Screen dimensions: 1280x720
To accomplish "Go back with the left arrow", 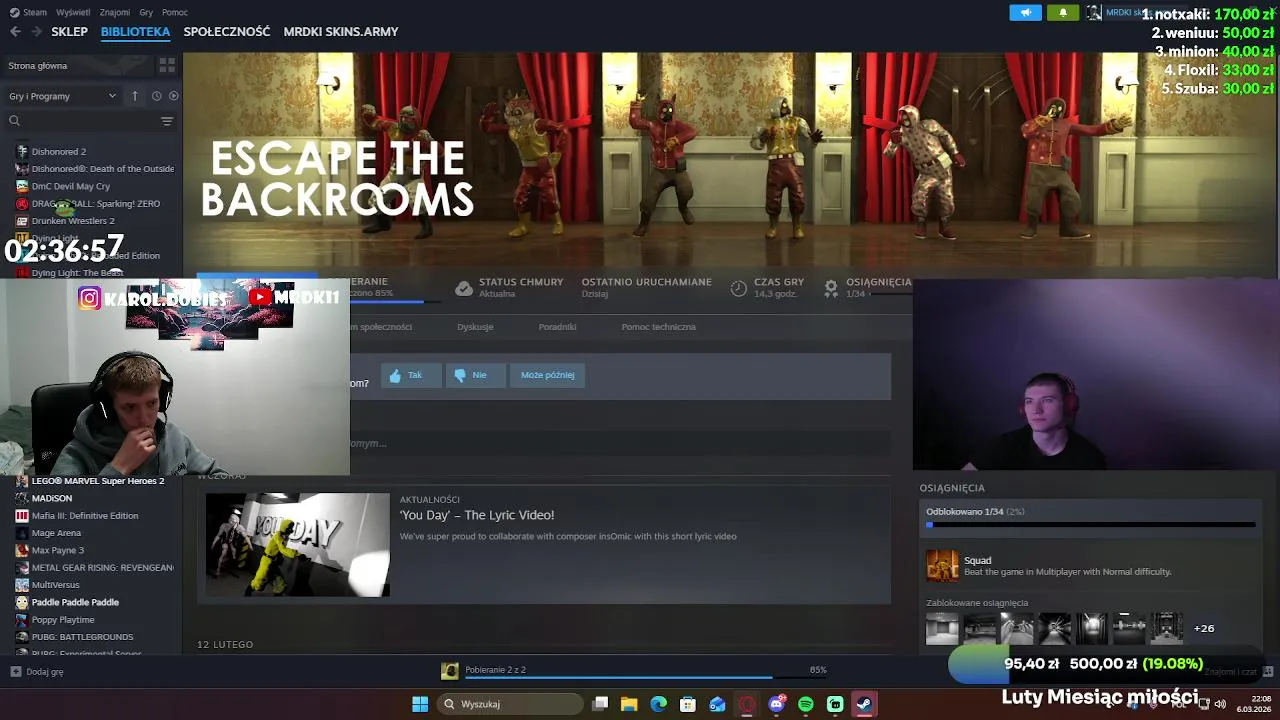I will point(15,32).
